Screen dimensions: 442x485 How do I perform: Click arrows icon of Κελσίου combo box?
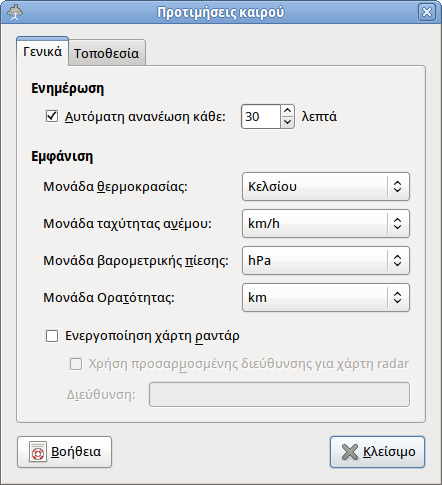coord(397,186)
